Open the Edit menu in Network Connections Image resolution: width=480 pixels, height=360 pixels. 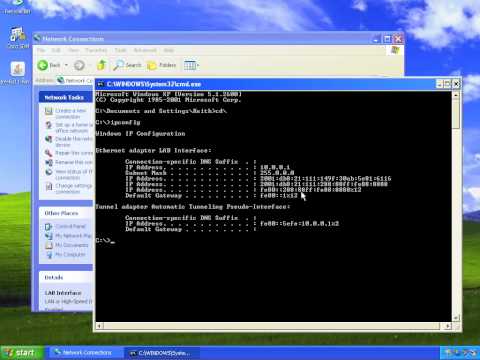click(56, 50)
